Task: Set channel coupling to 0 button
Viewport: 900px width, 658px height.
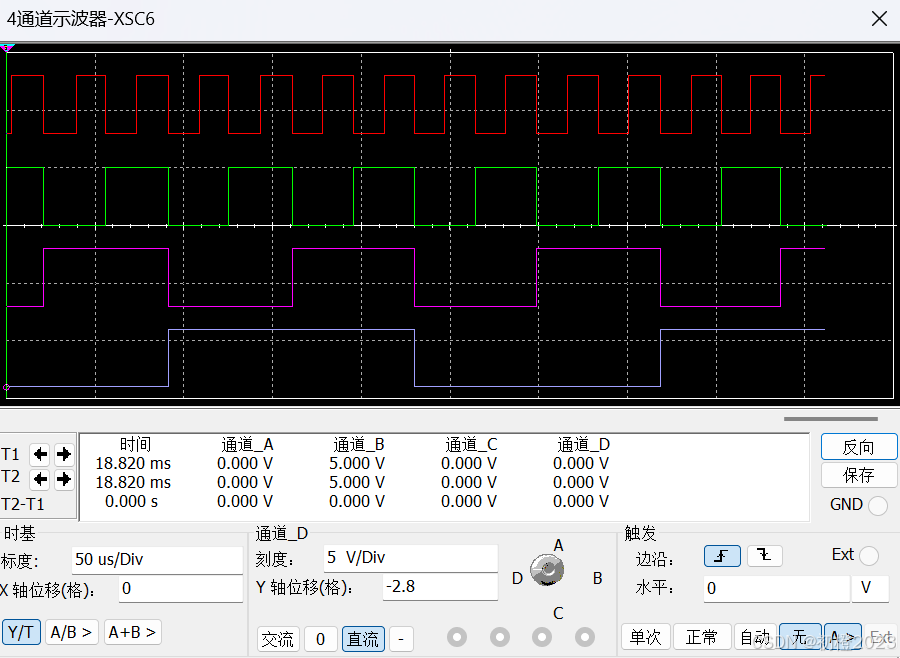Action: [x=320, y=639]
